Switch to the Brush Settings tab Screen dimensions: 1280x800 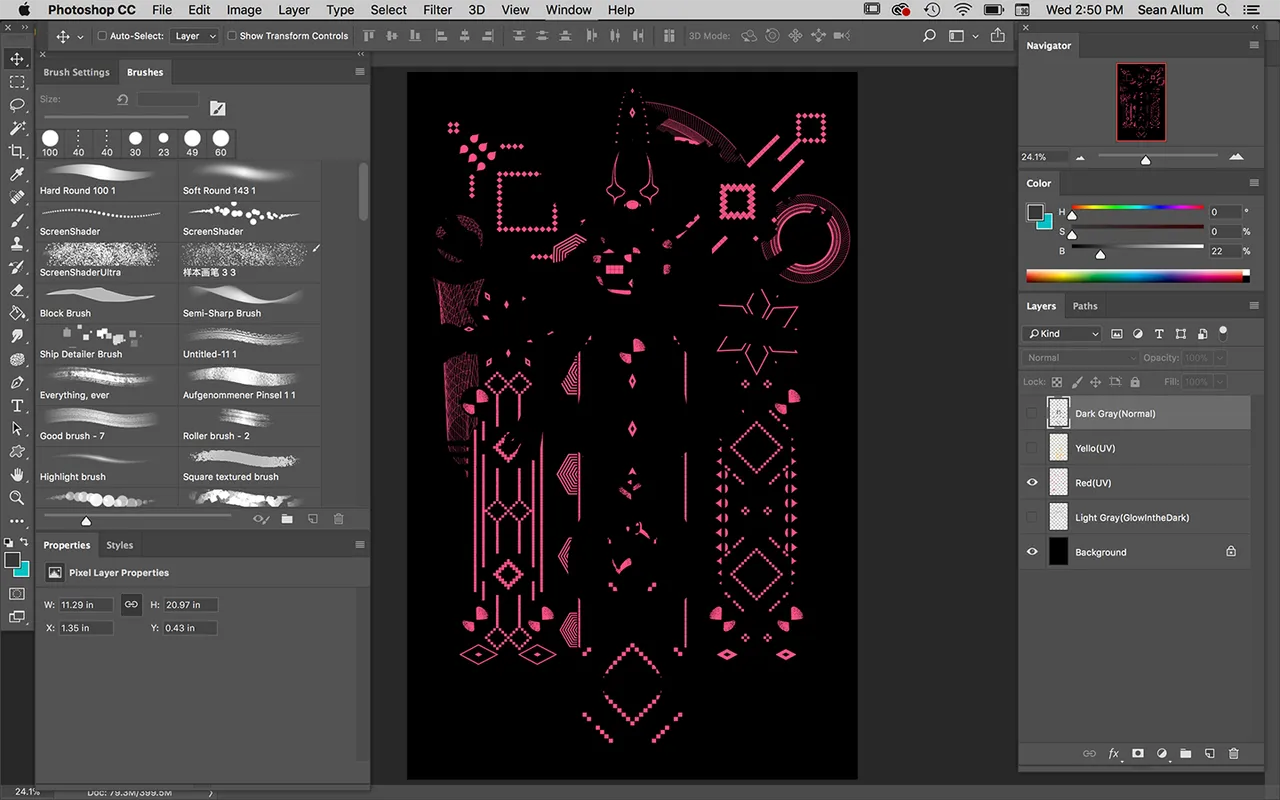77,72
